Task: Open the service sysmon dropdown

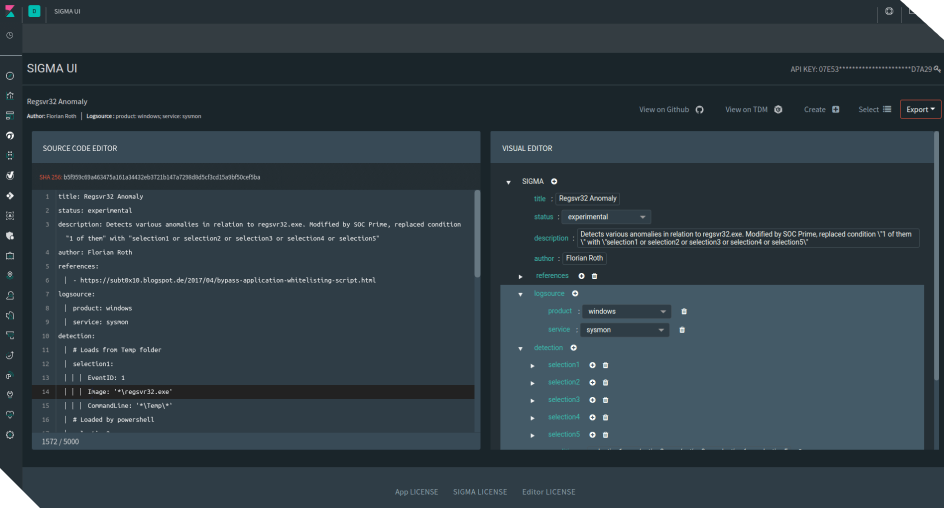Action: (627, 329)
